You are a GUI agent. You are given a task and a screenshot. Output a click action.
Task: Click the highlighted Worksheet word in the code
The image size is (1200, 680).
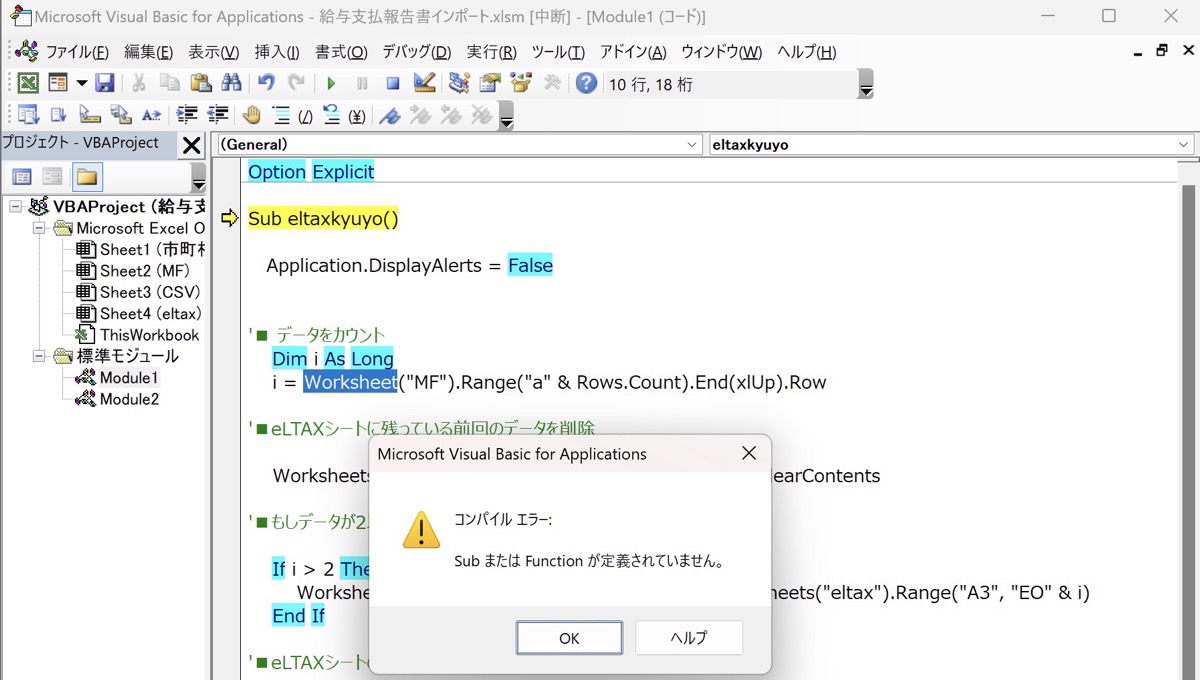point(350,382)
